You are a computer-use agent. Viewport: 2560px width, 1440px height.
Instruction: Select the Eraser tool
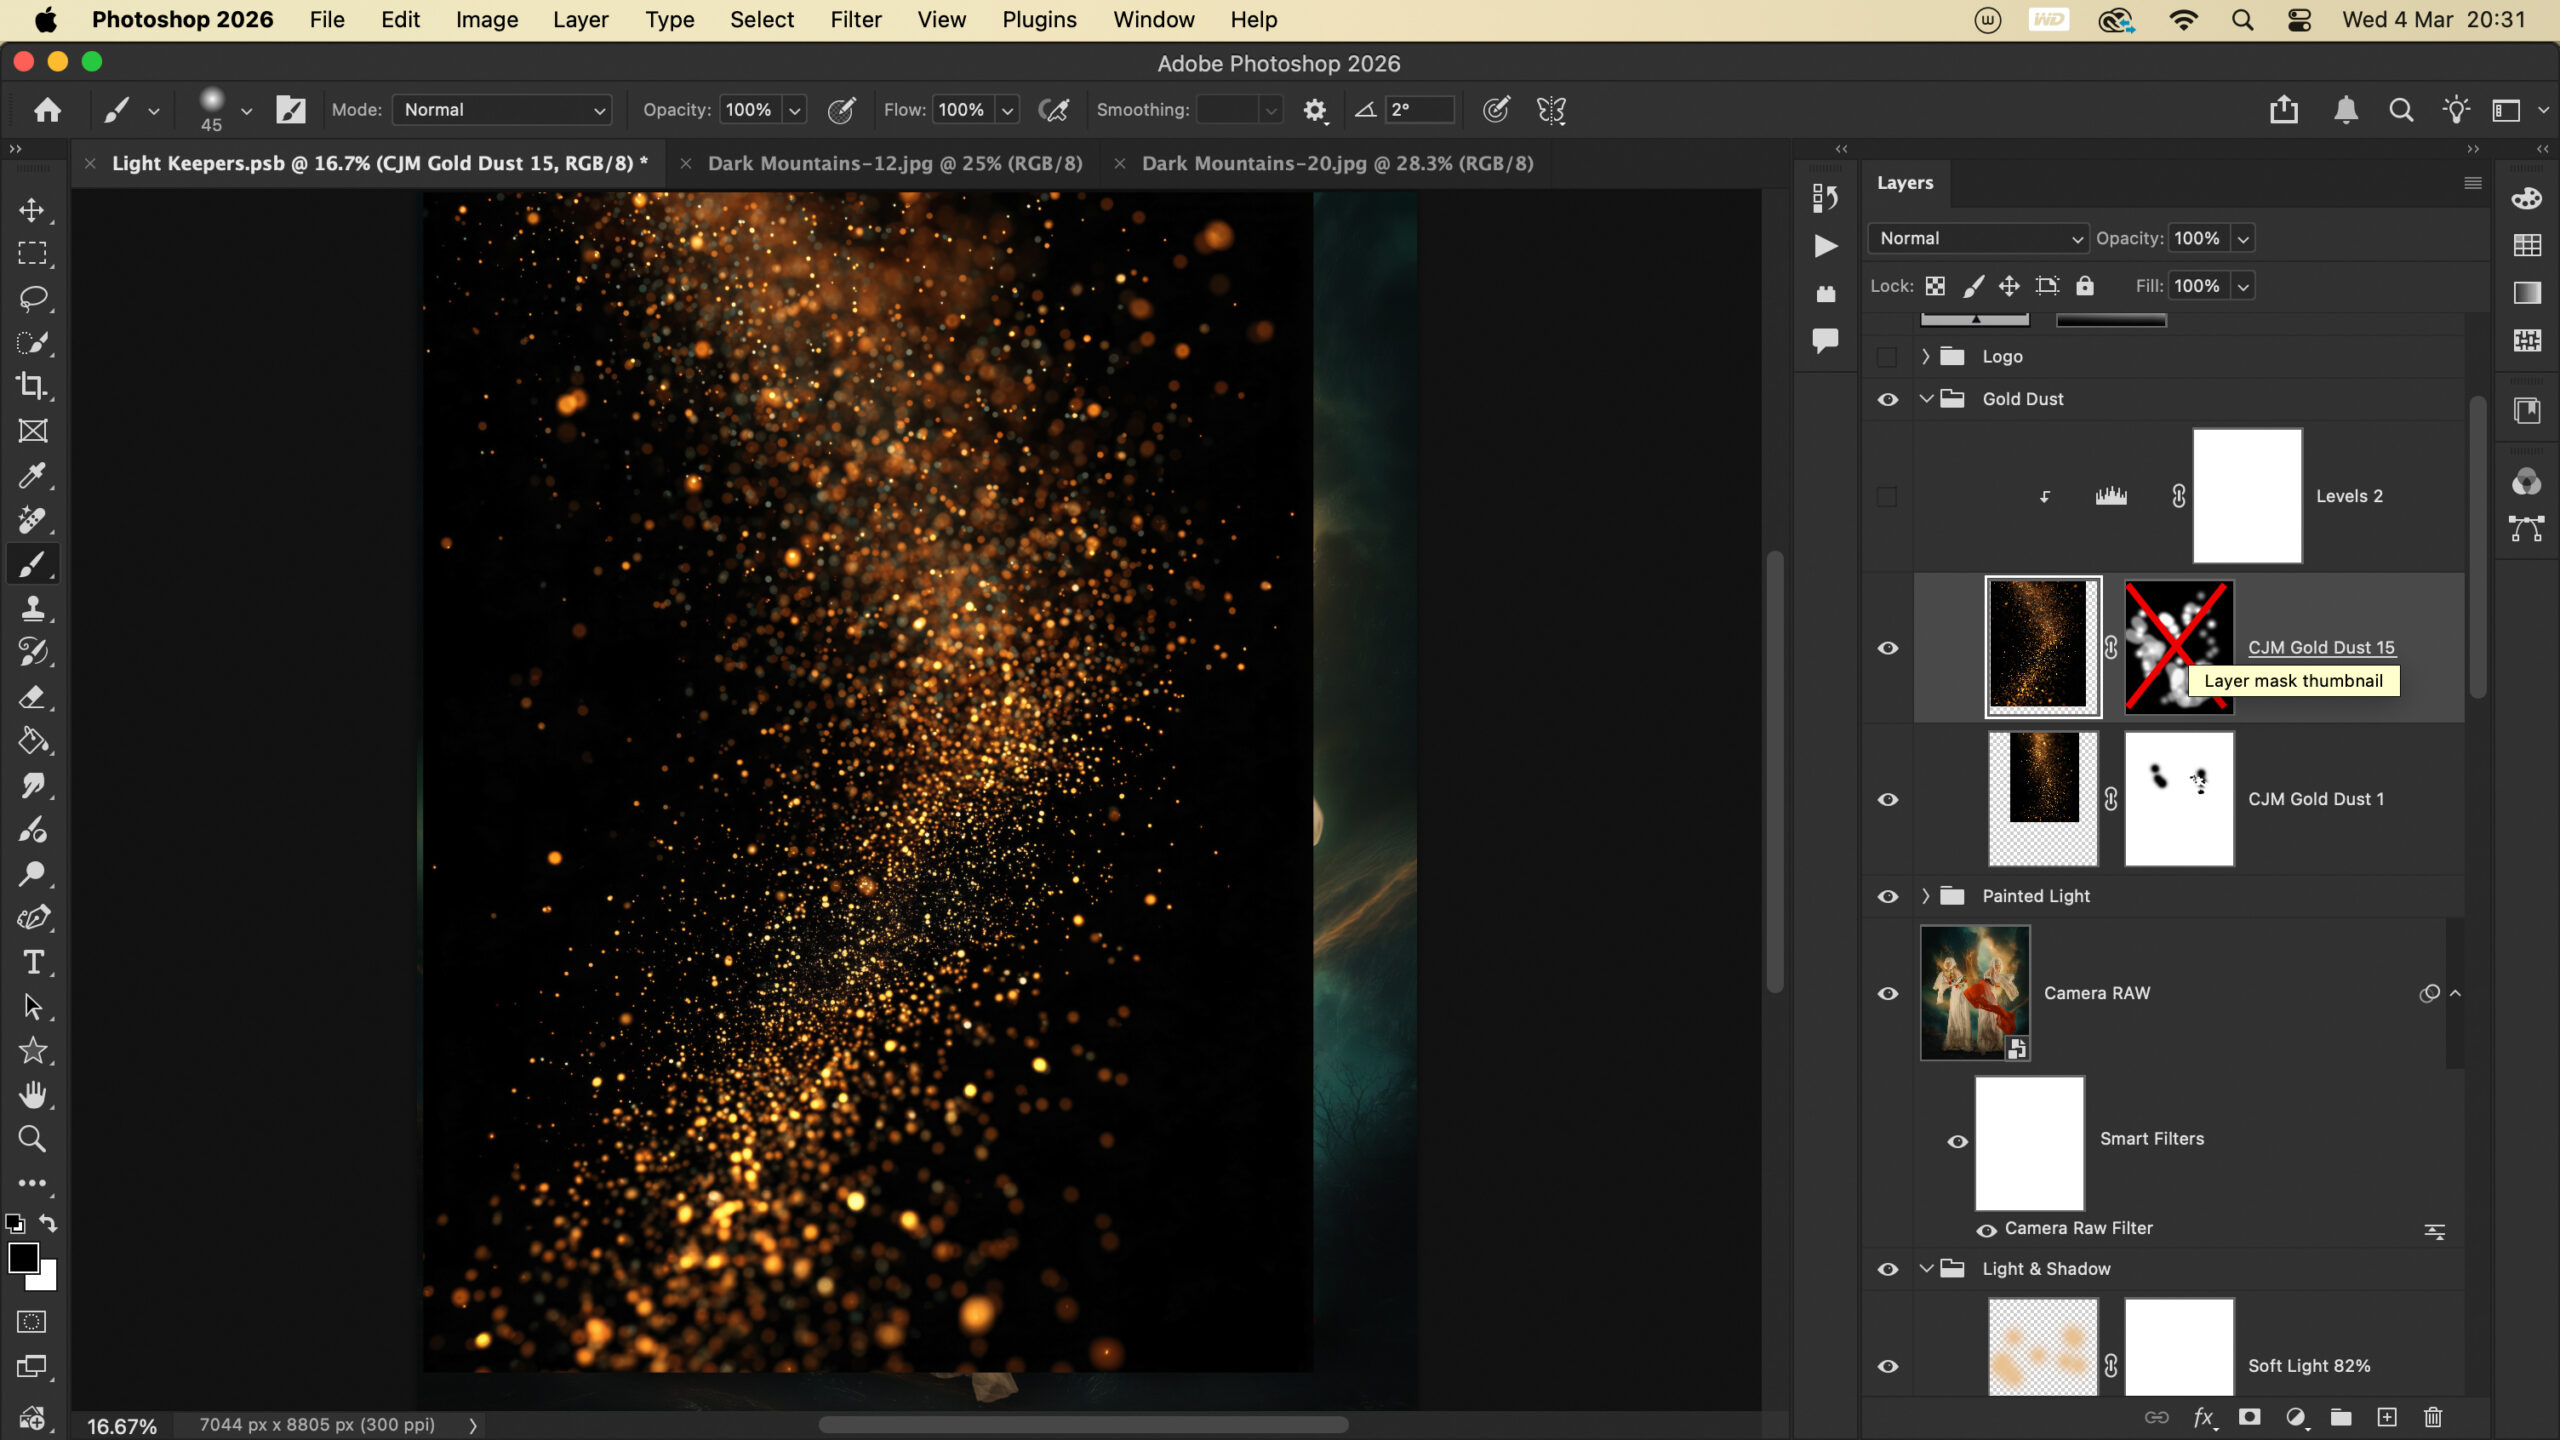pyautogui.click(x=32, y=697)
